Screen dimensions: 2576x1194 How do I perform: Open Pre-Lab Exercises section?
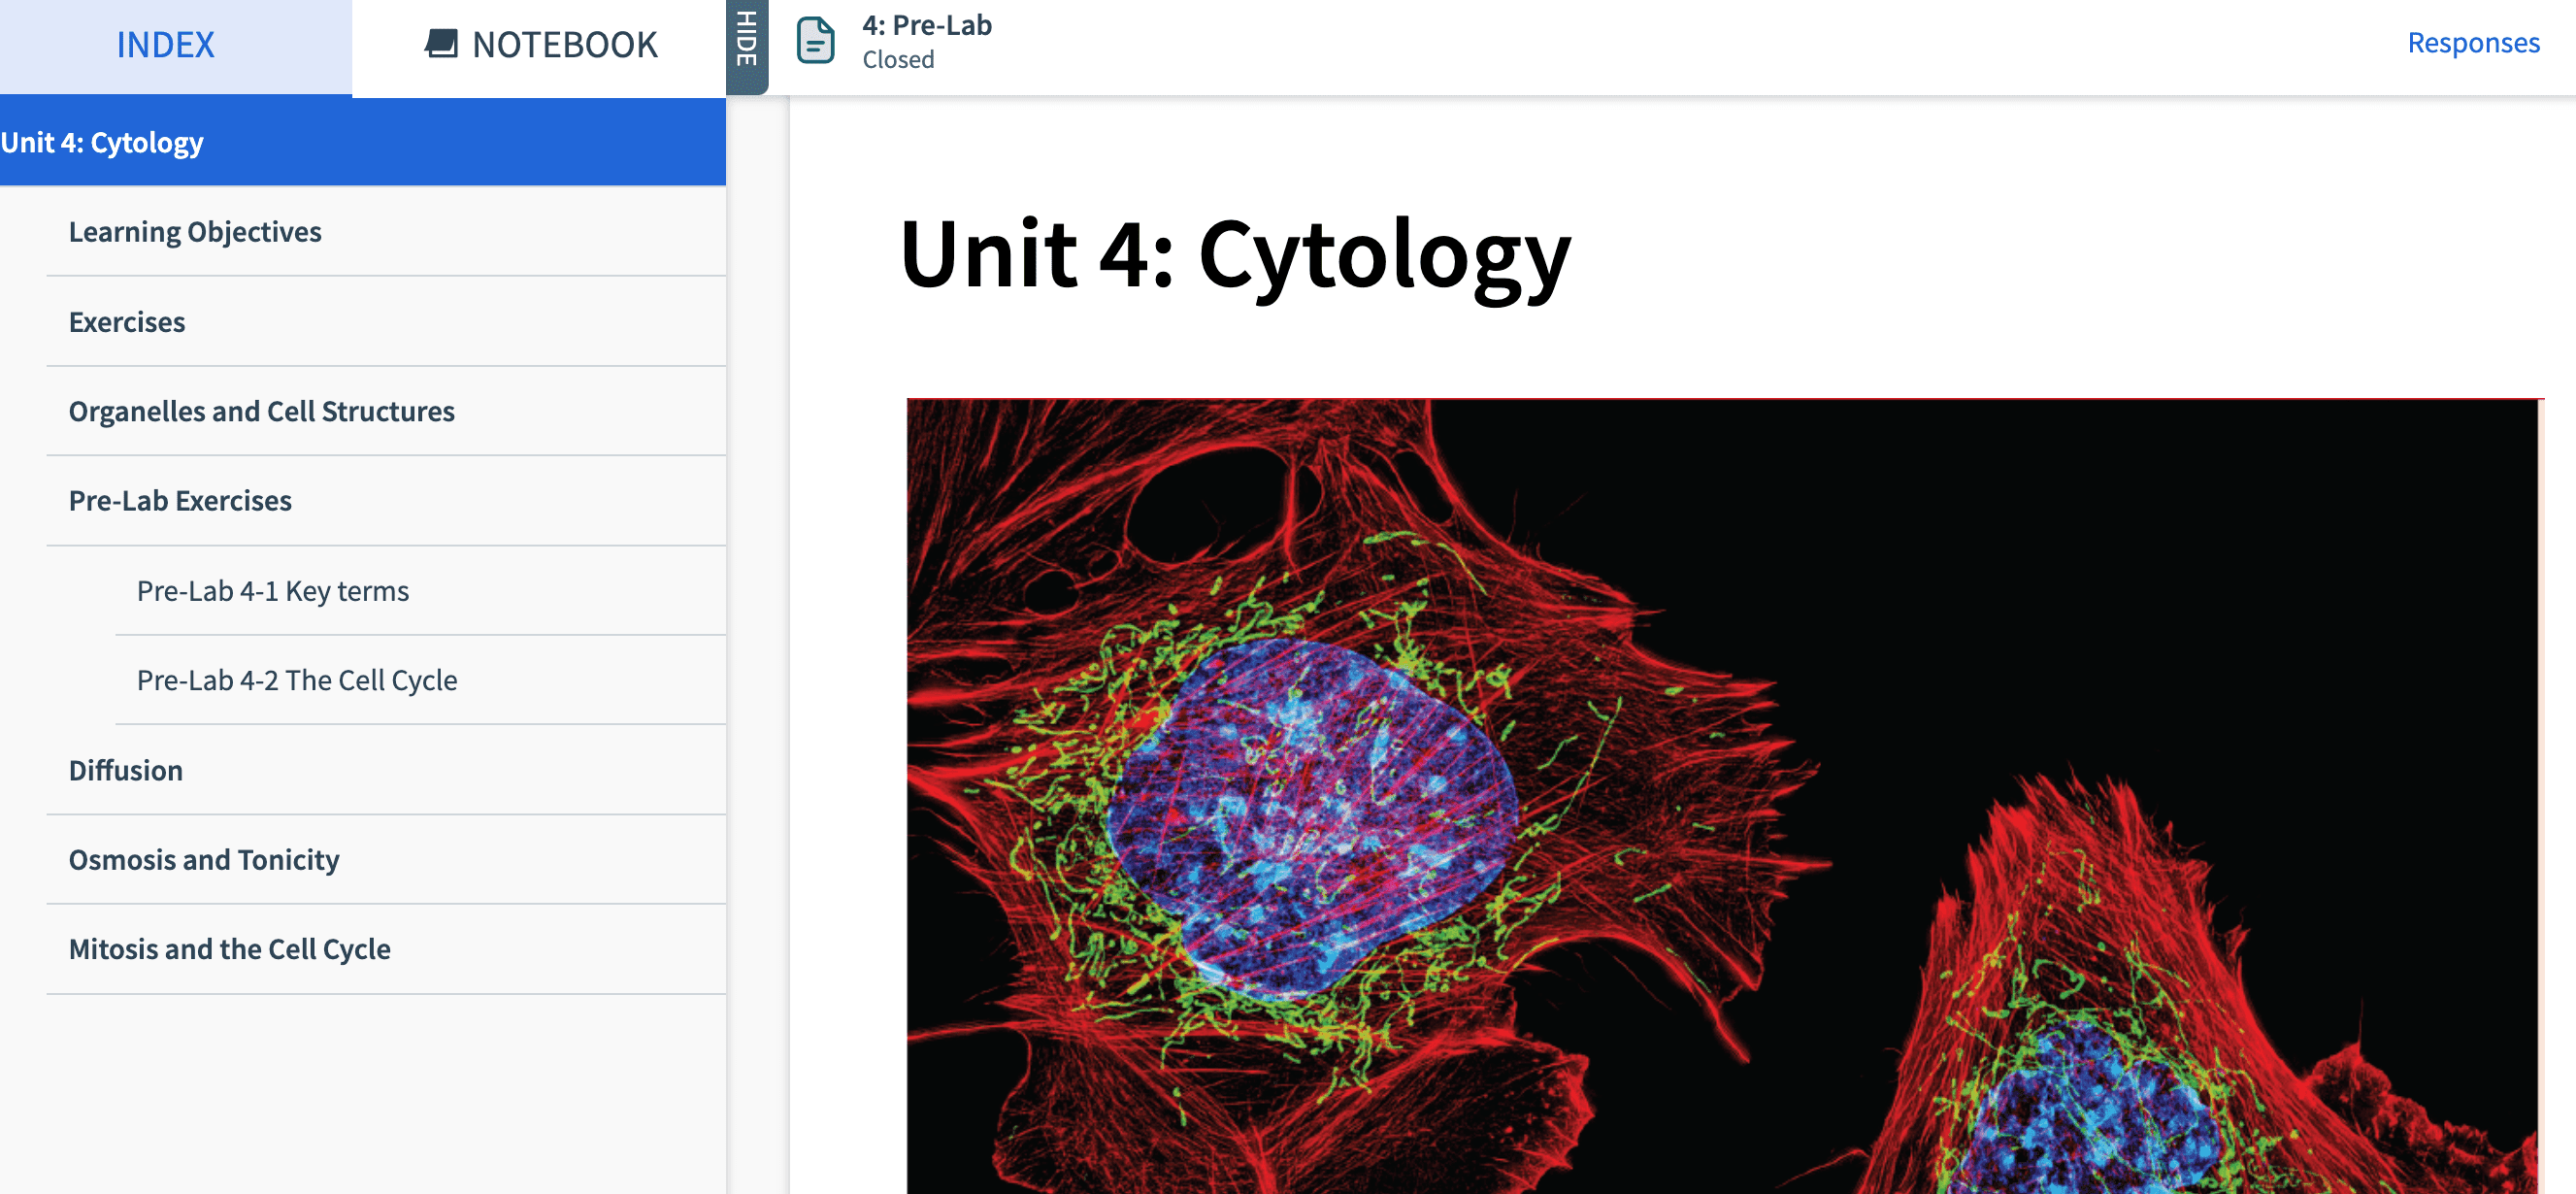(386, 501)
